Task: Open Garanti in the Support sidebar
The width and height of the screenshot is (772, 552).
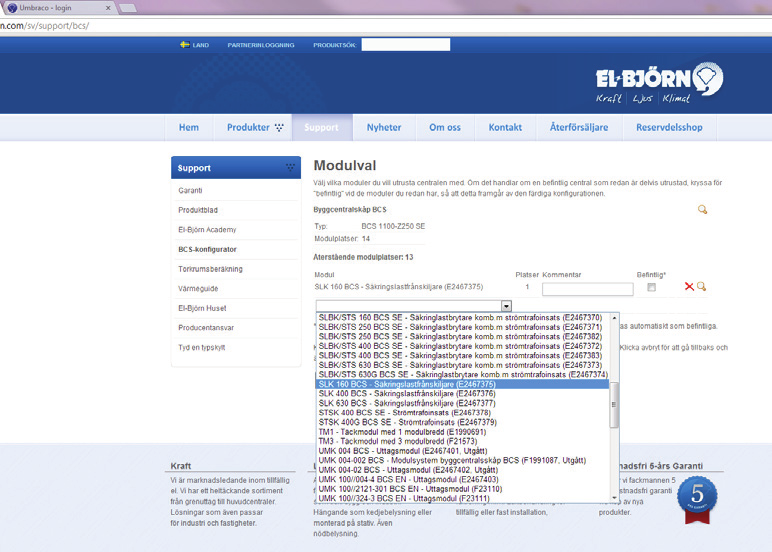Action: point(190,191)
